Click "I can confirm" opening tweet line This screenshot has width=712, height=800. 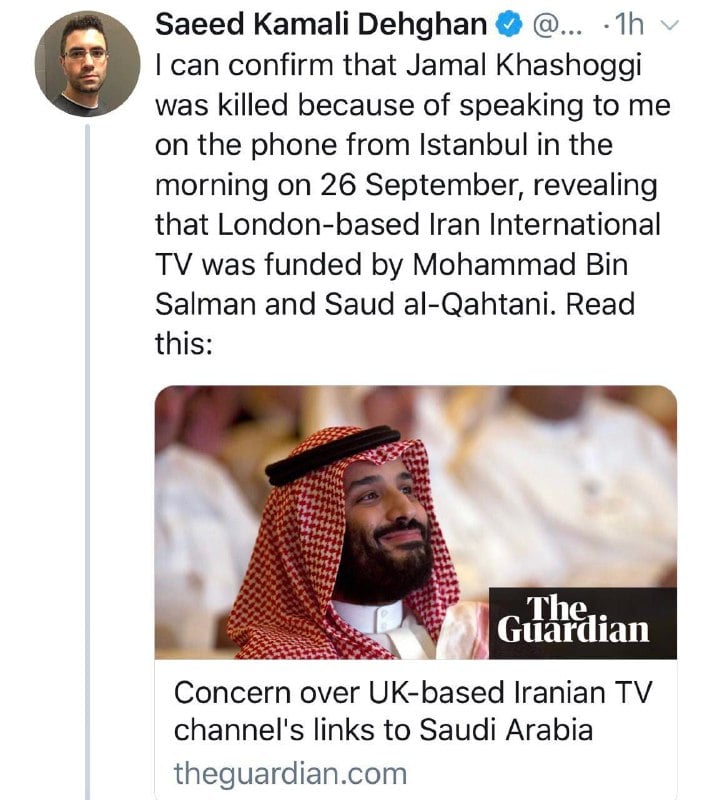pyautogui.click(x=238, y=67)
